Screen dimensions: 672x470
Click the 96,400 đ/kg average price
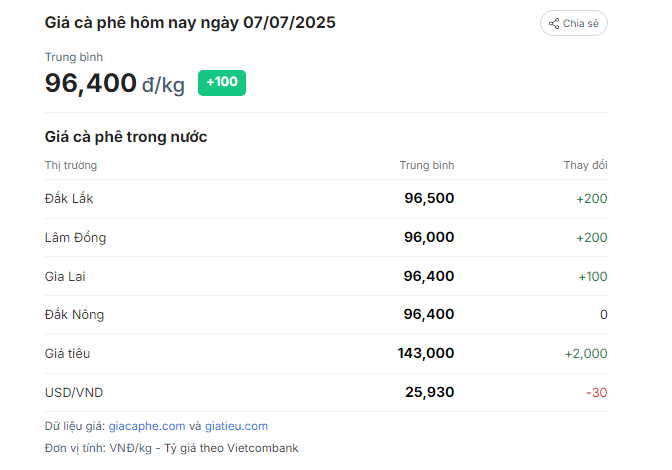(x=114, y=83)
